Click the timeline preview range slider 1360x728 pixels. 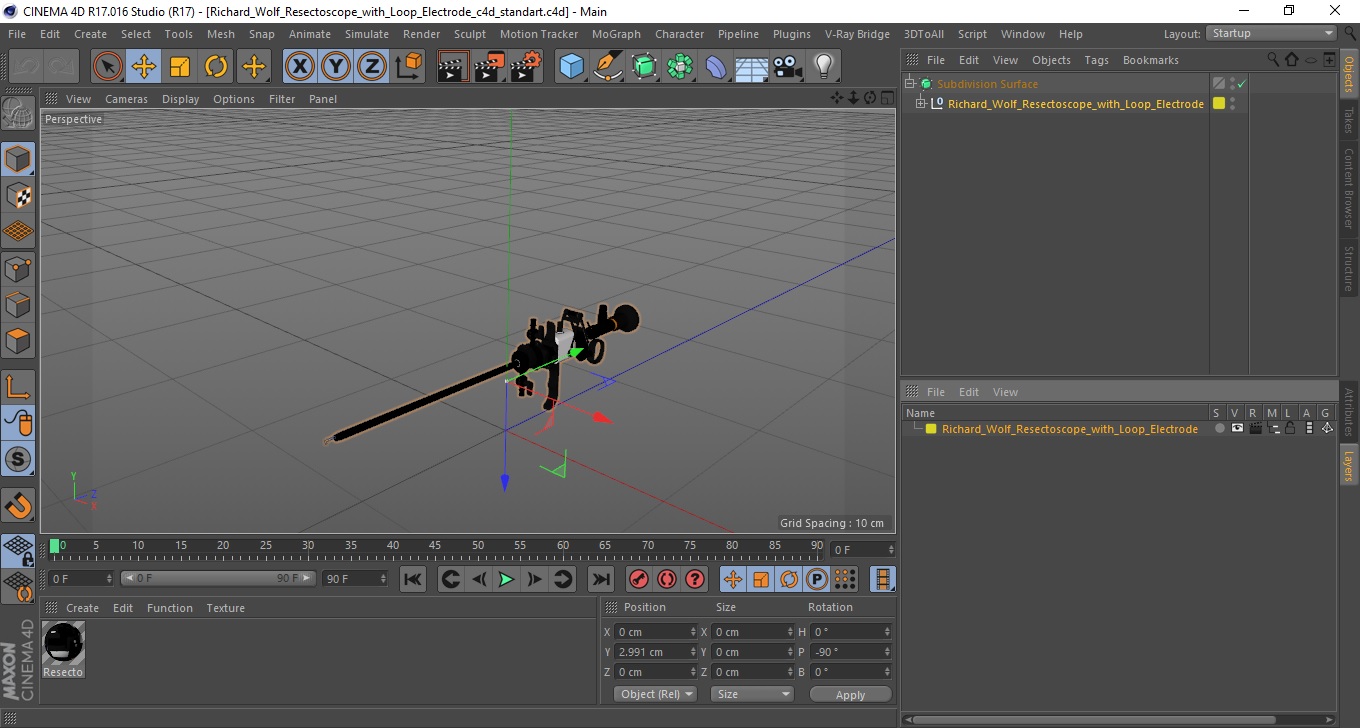click(x=218, y=578)
